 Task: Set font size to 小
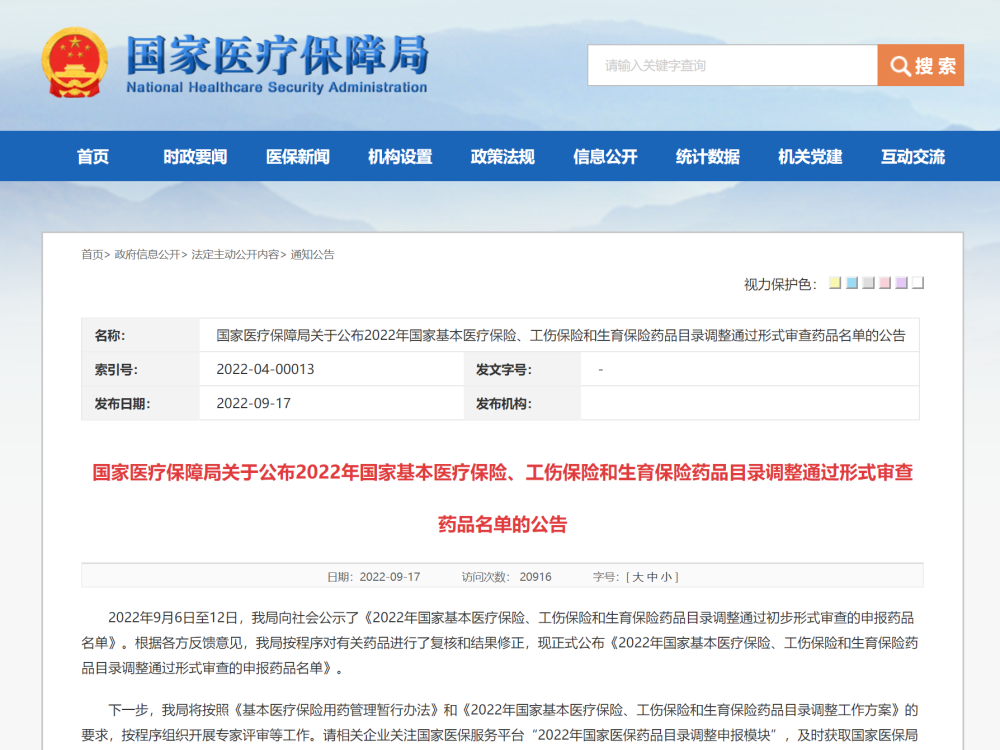pyautogui.click(x=666, y=577)
